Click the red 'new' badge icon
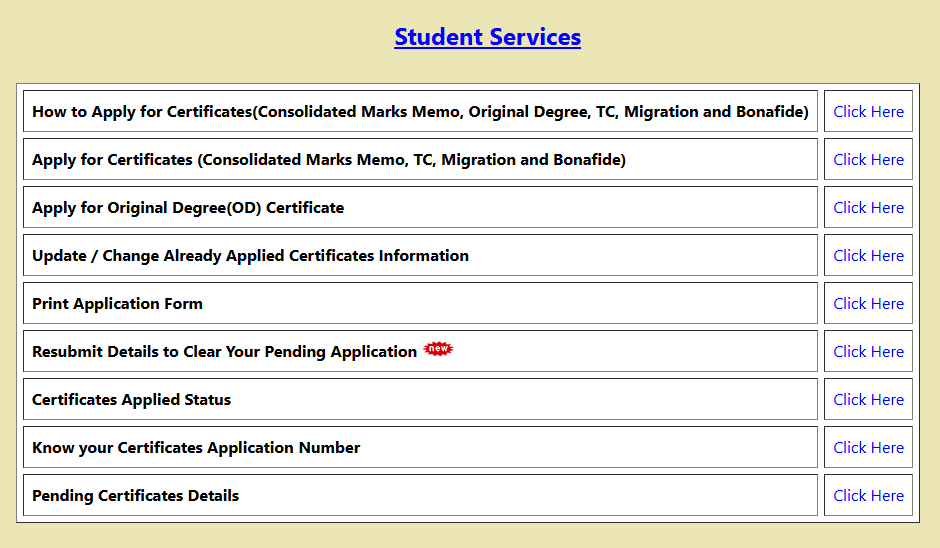The height and width of the screenshot is (548, 940). (x=438, y=349)
